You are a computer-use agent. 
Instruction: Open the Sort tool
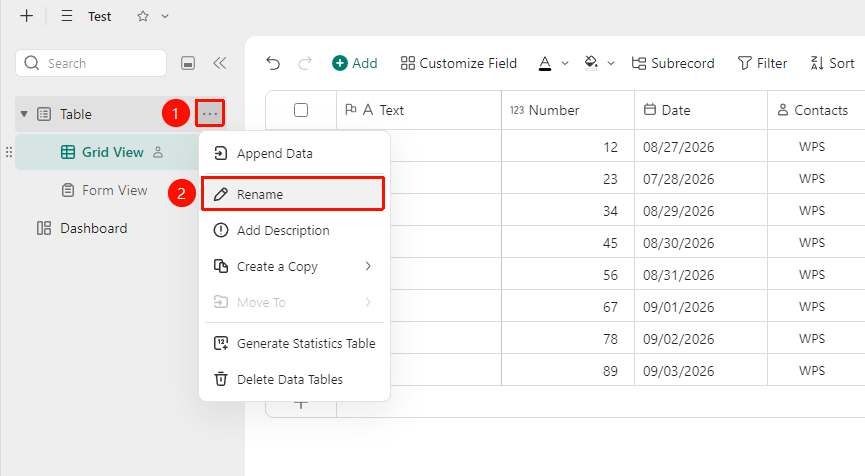click(x=832, y=63)
